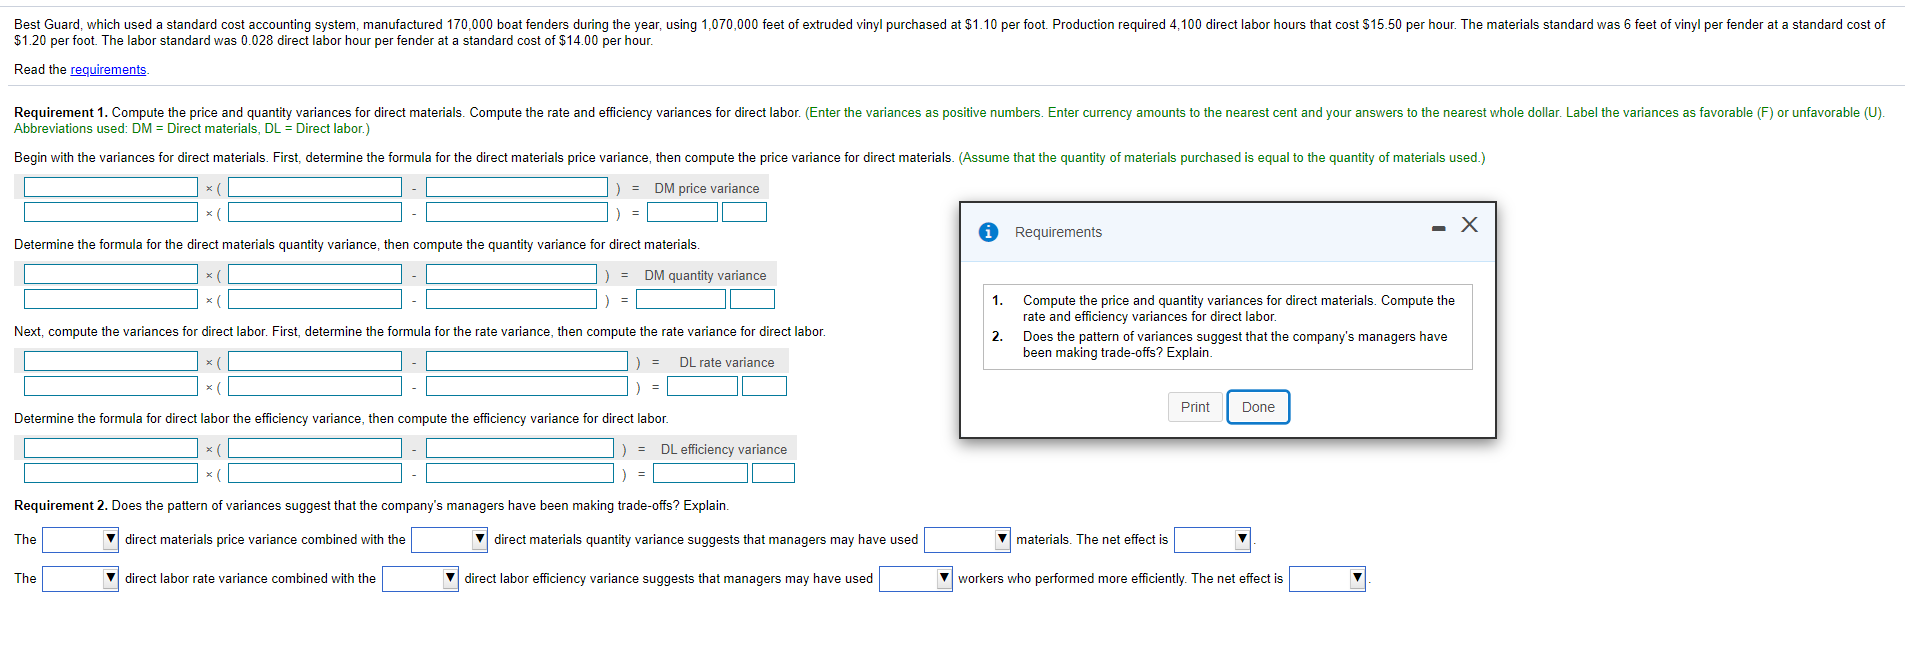
Task: Click 'DM price variance' label
Action: (706, 188)
